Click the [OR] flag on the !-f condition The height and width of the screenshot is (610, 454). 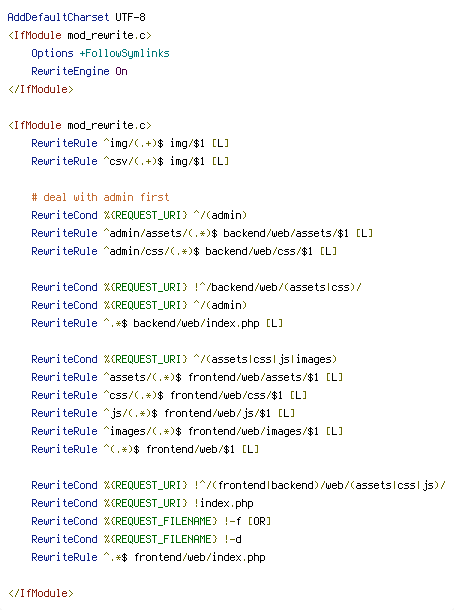pyautogui.click(x=259, y=521)
